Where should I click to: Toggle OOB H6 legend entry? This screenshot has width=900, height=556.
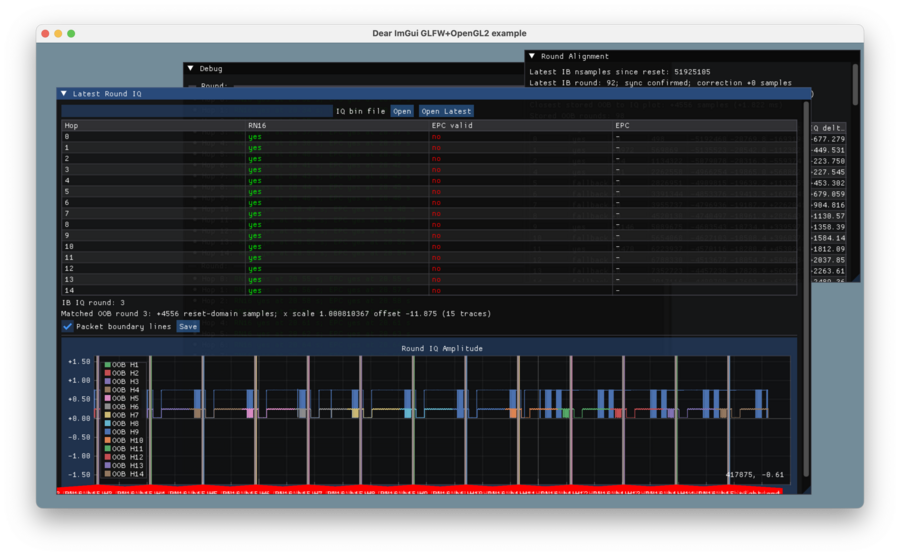tap(121, 407)
